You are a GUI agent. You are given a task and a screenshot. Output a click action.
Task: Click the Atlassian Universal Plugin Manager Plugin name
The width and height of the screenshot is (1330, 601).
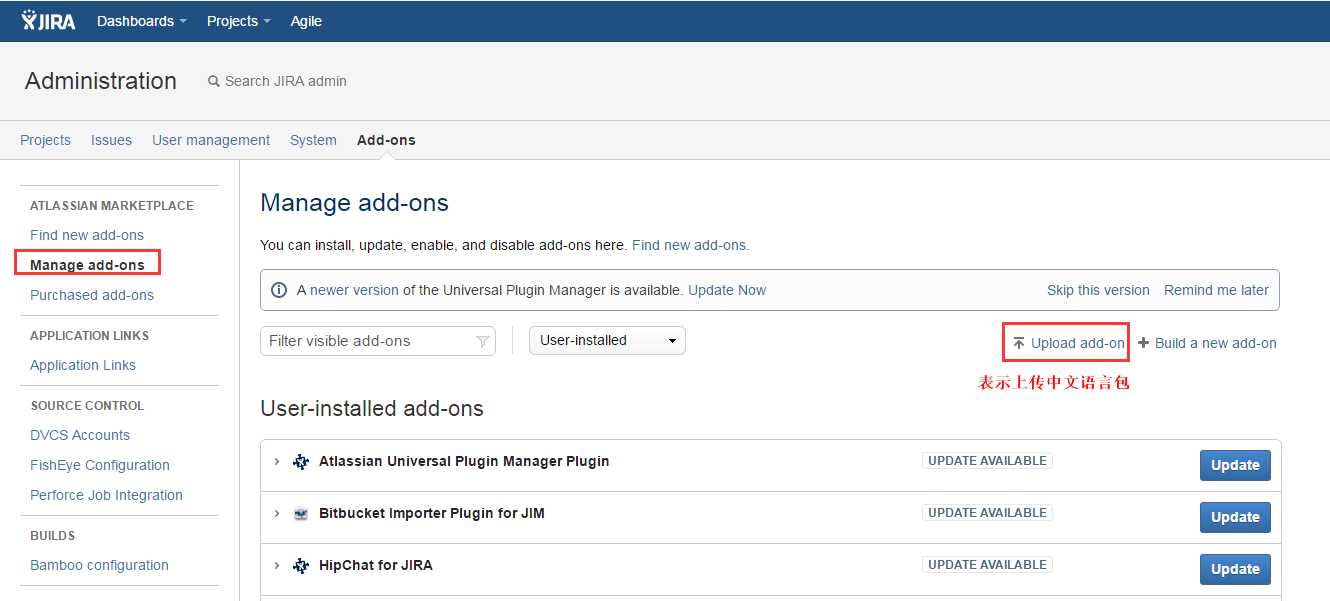(464, 461)
